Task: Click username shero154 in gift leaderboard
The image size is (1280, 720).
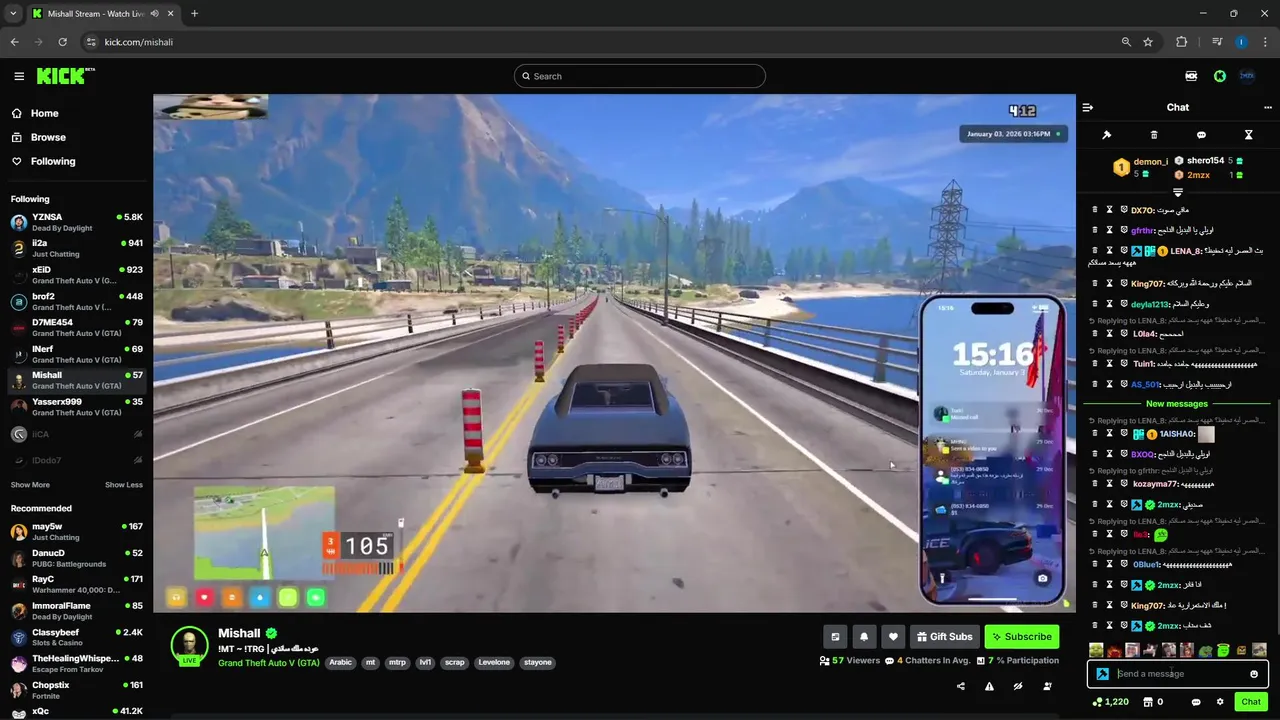Action: (1205, 160)
